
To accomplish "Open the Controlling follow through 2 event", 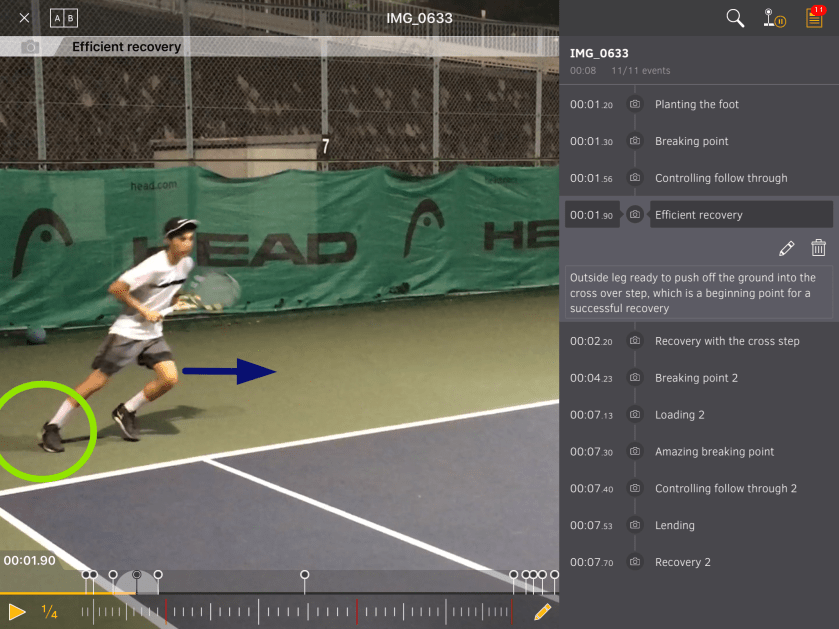I will point(725,488).
